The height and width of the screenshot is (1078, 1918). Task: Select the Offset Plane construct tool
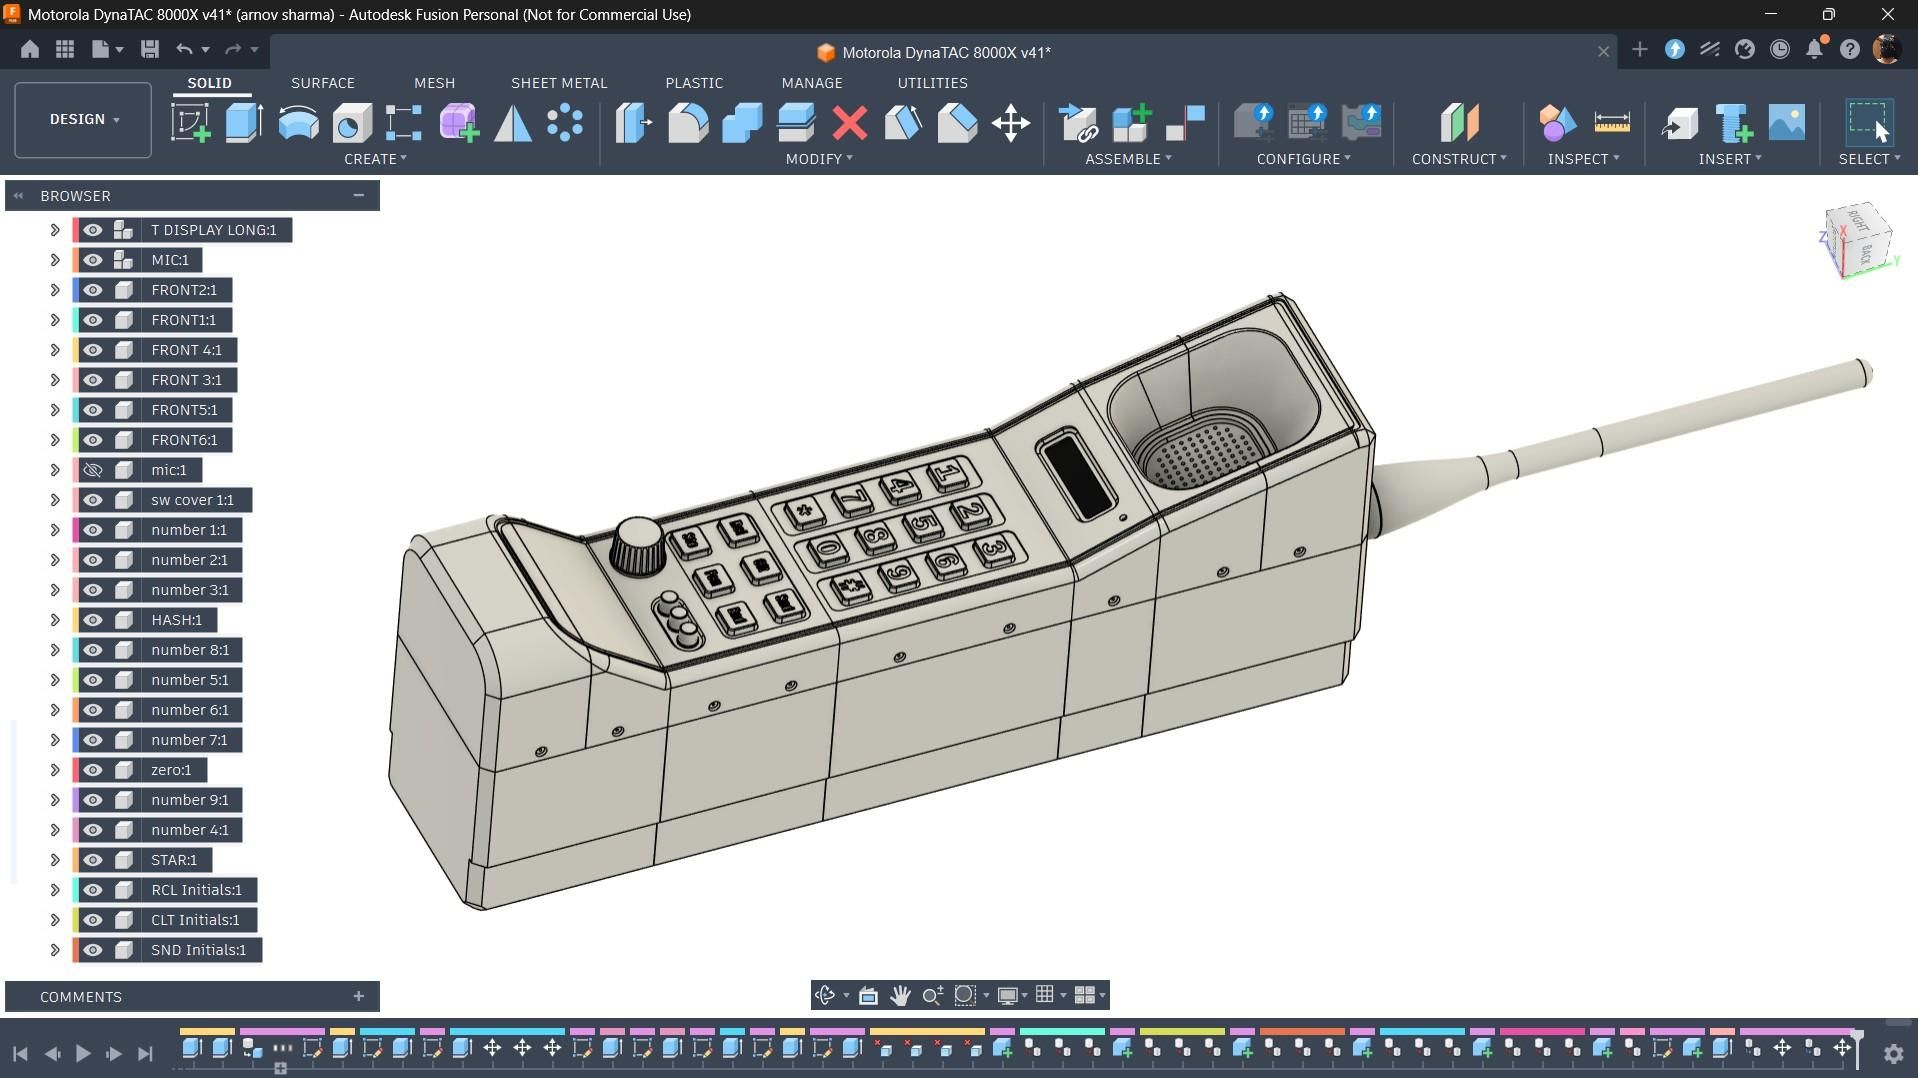tap(1459, 123)
